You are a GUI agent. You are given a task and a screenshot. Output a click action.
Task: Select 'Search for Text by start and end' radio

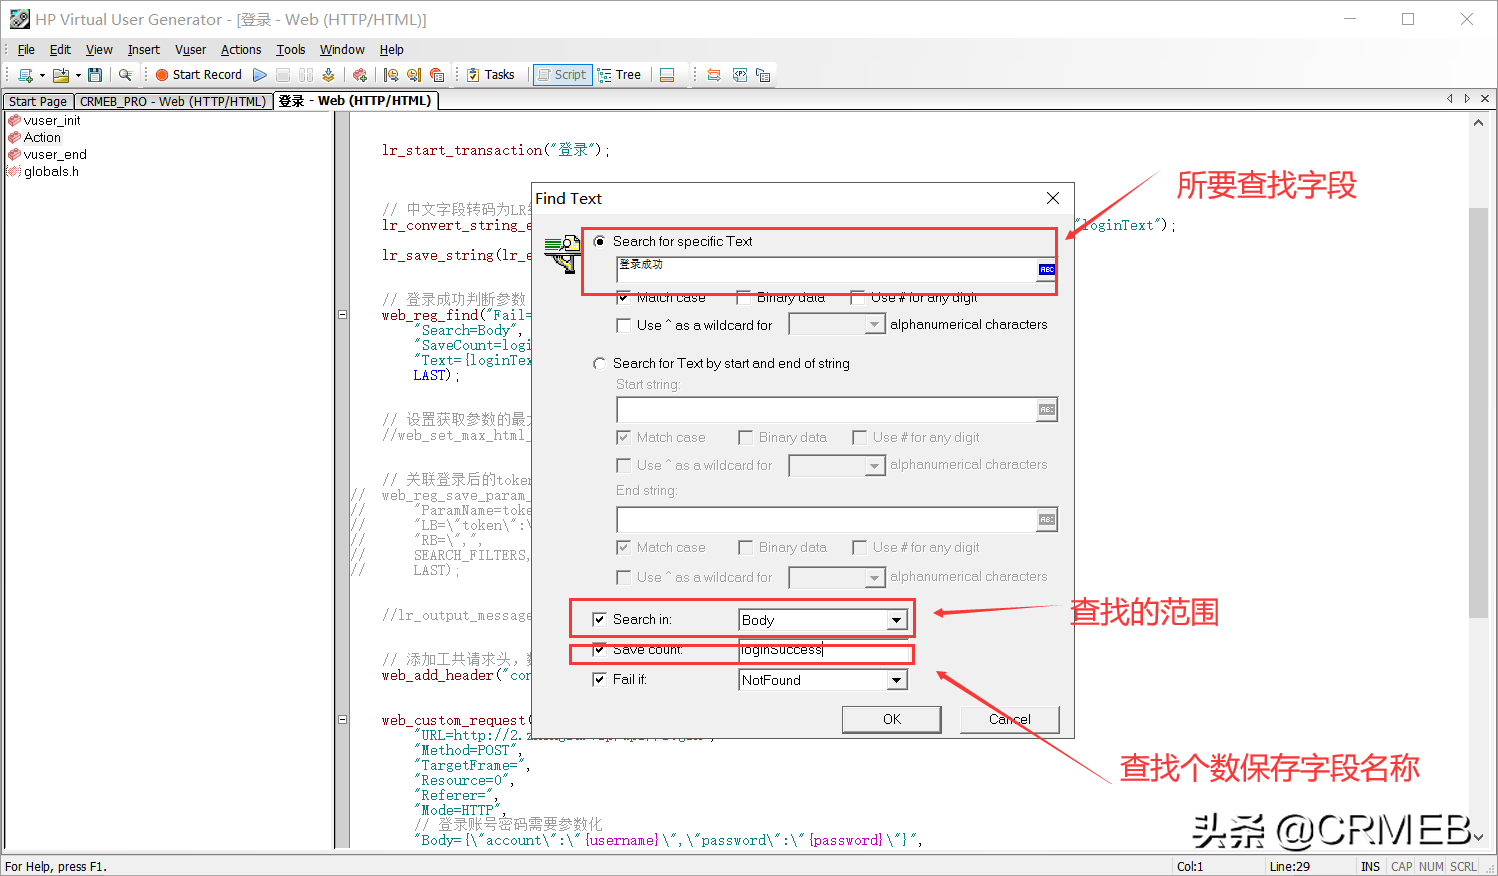[x=600, y=364]
